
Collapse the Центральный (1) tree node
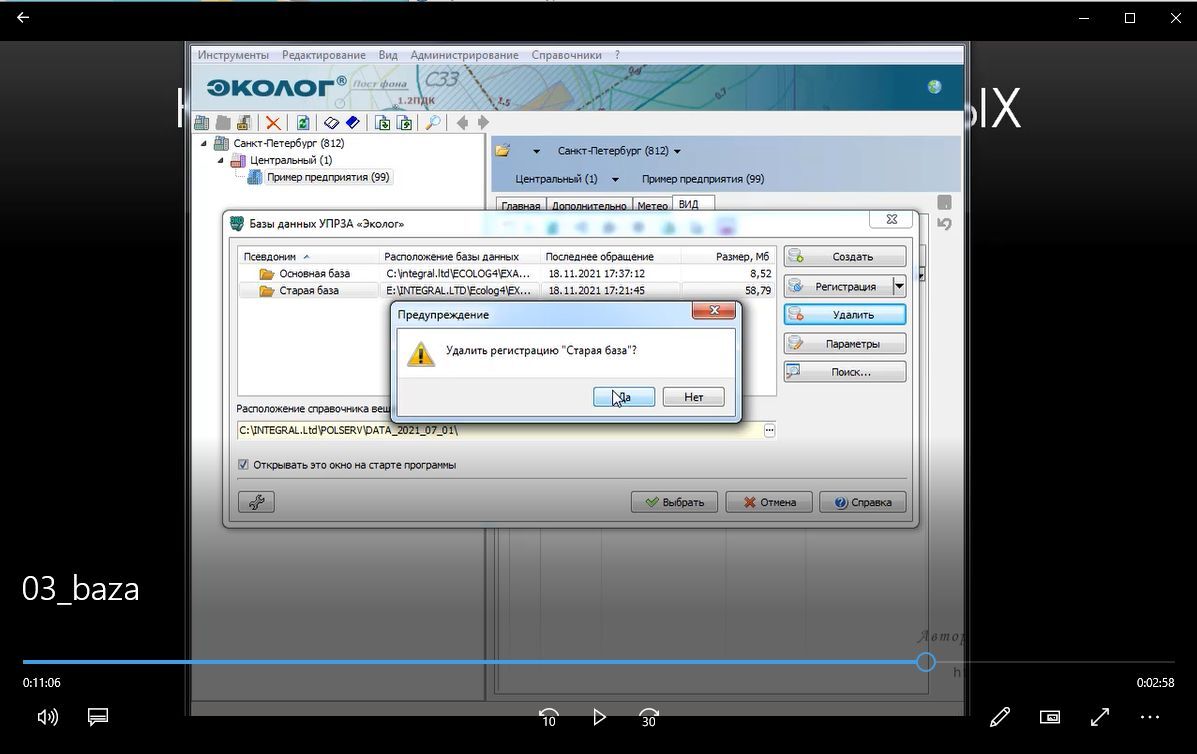pos(220,160)
